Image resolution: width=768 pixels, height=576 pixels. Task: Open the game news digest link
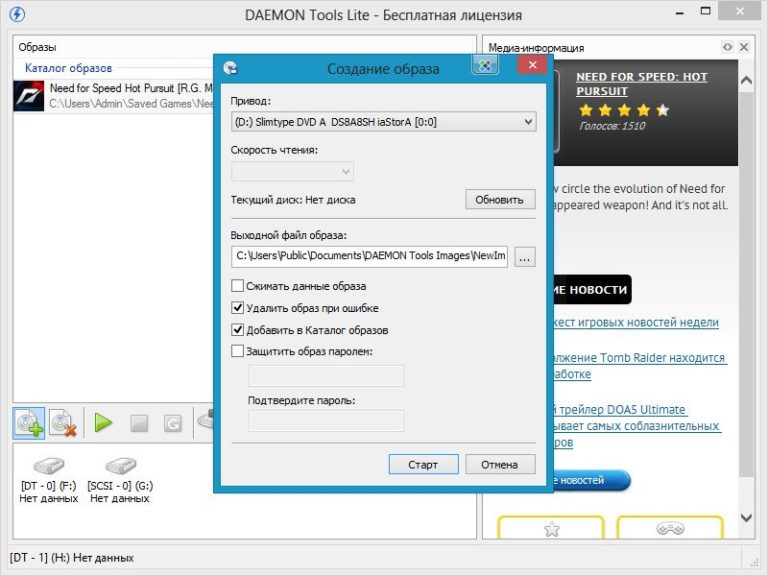click(x=636, y=322)
